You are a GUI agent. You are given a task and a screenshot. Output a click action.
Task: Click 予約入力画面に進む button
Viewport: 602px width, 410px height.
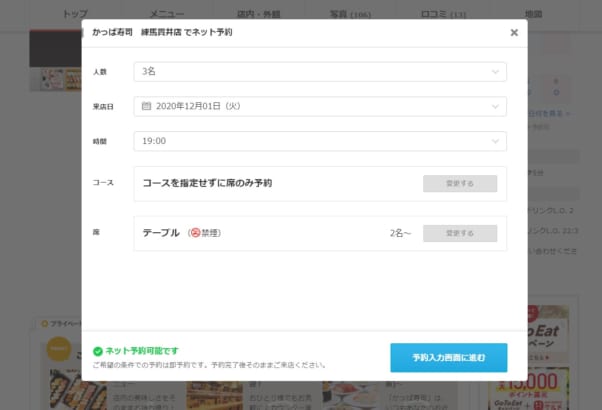(x=448, y=357)
